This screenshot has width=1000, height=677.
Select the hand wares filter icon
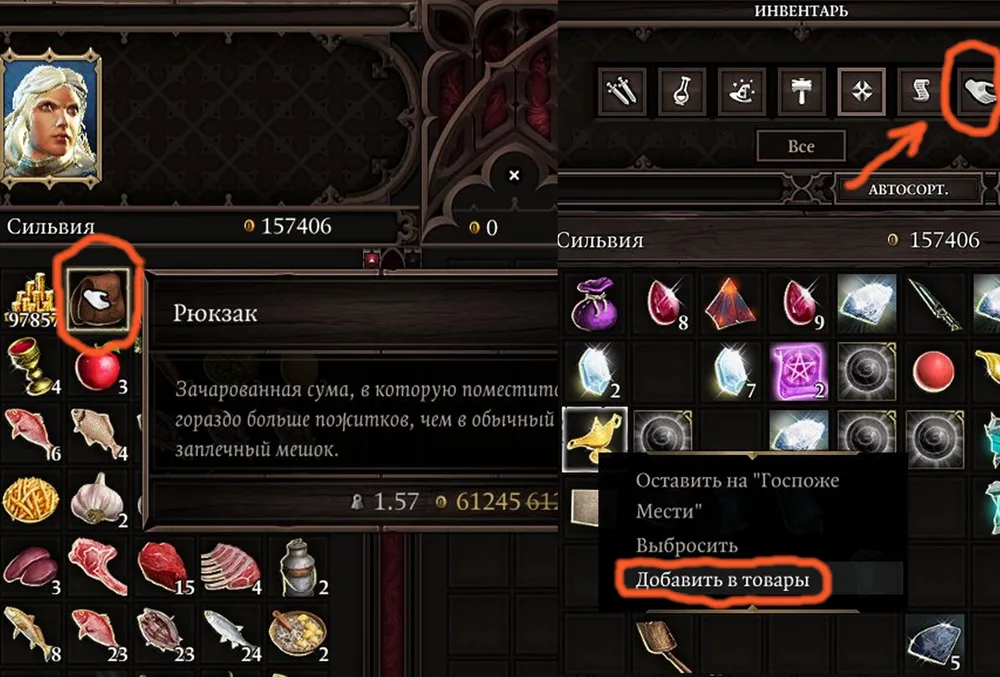[x=978, y=92]
